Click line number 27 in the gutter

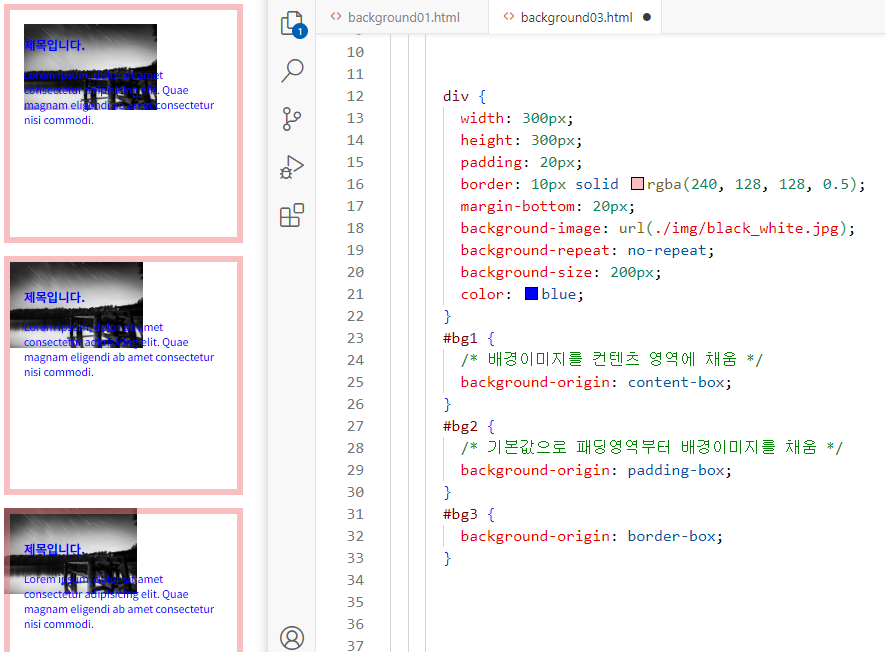click(355, 426)
